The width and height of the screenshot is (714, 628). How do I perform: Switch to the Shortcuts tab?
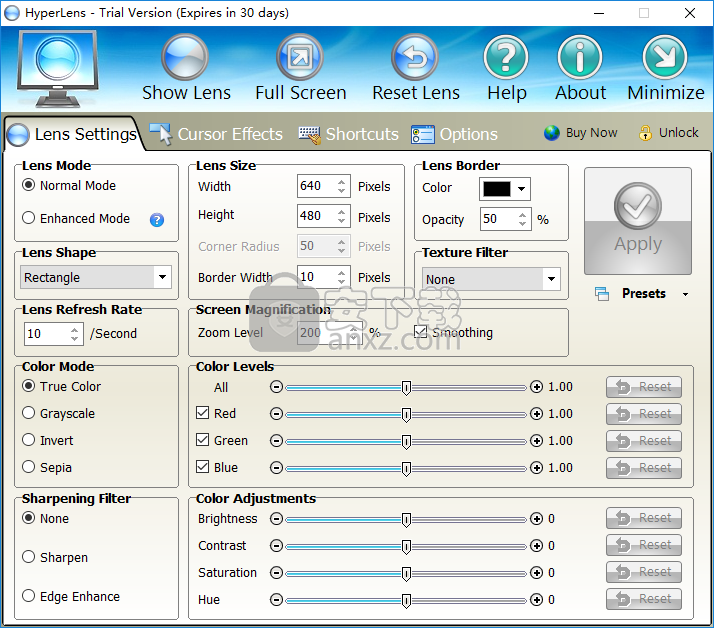[348, 134]
